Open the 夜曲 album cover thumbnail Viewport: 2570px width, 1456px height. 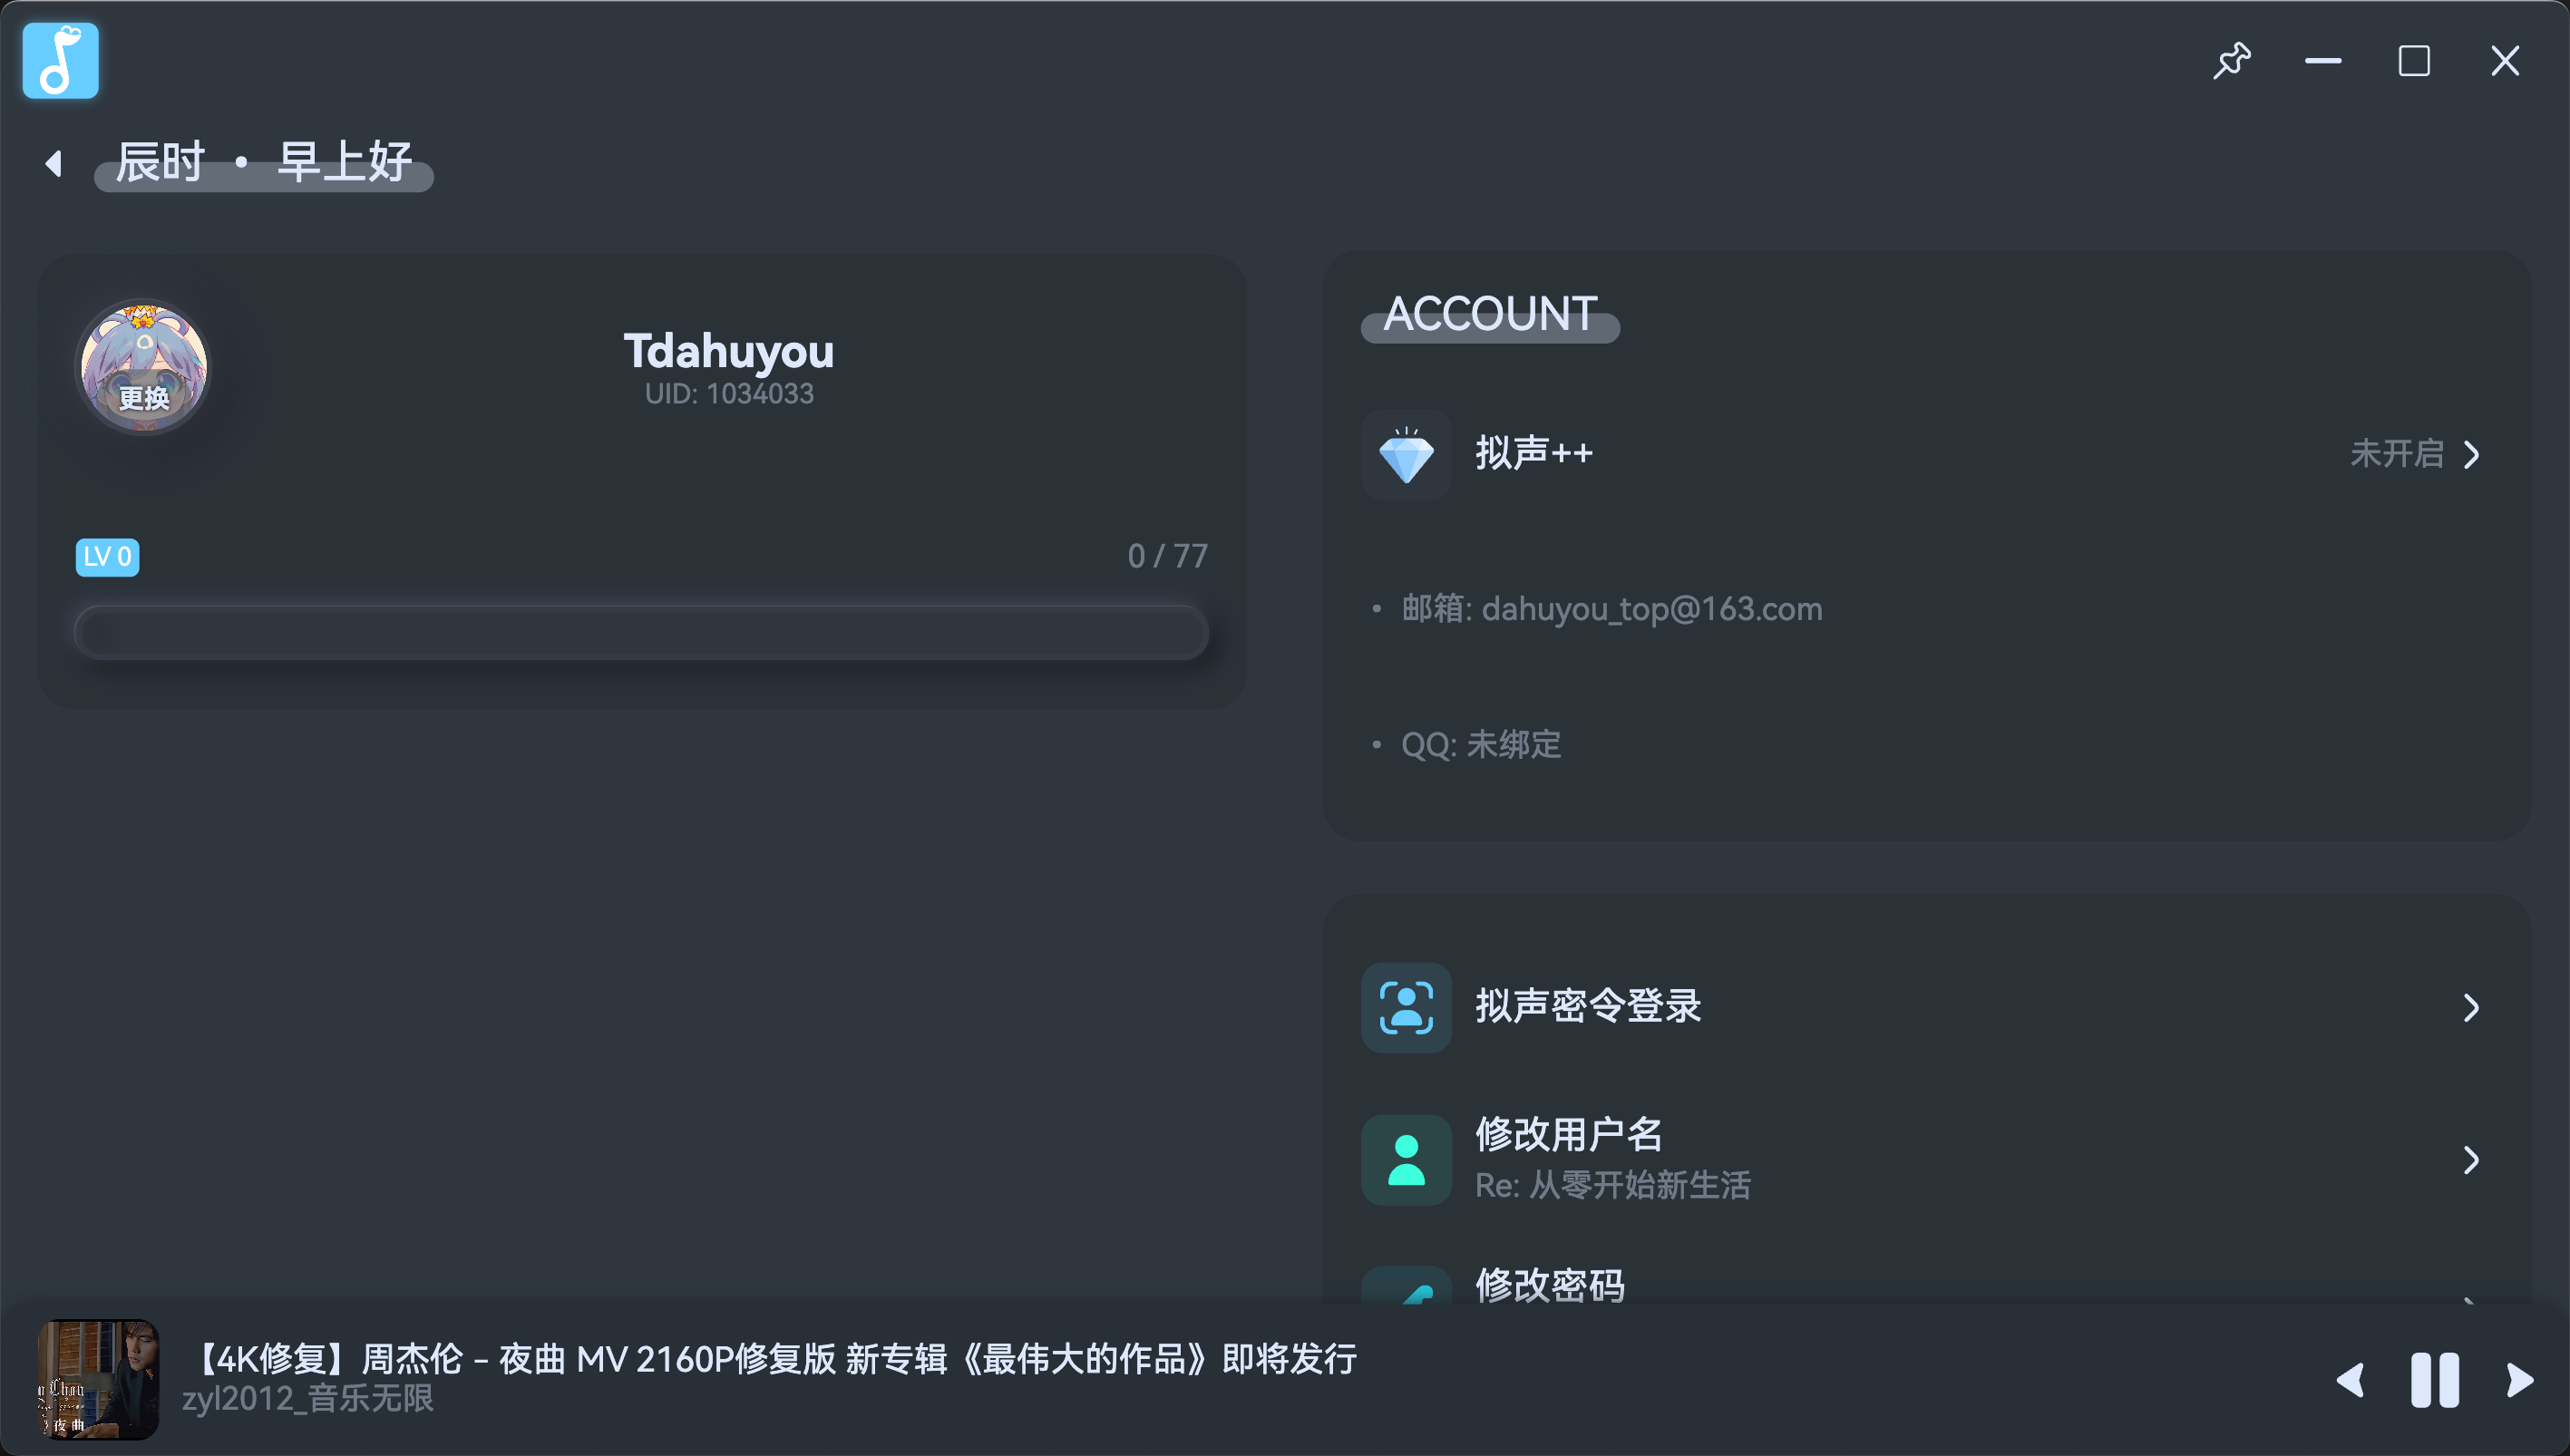[98, 1380]
